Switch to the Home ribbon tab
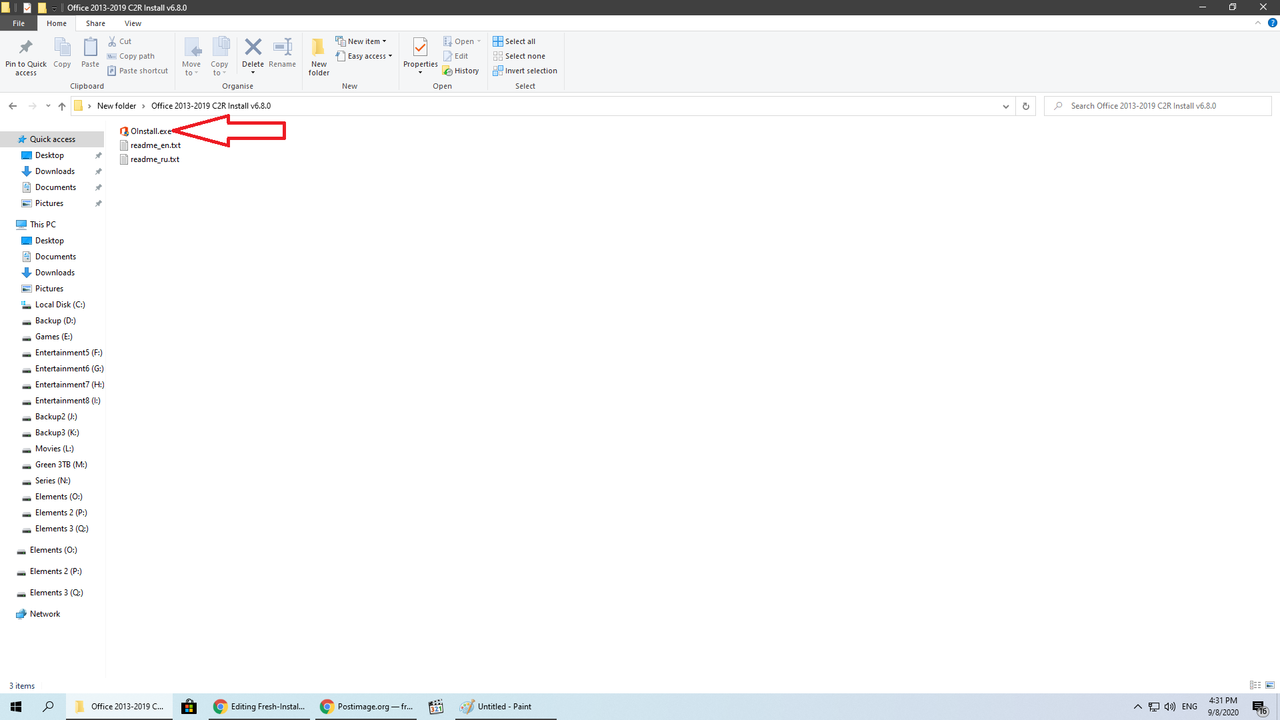The width and height of the screenshot is (1280, 720). 57,23
